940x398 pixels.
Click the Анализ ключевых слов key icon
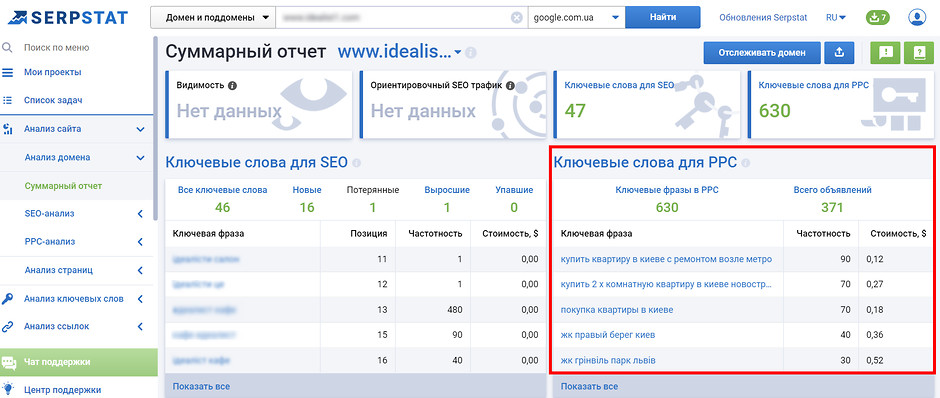8,298
